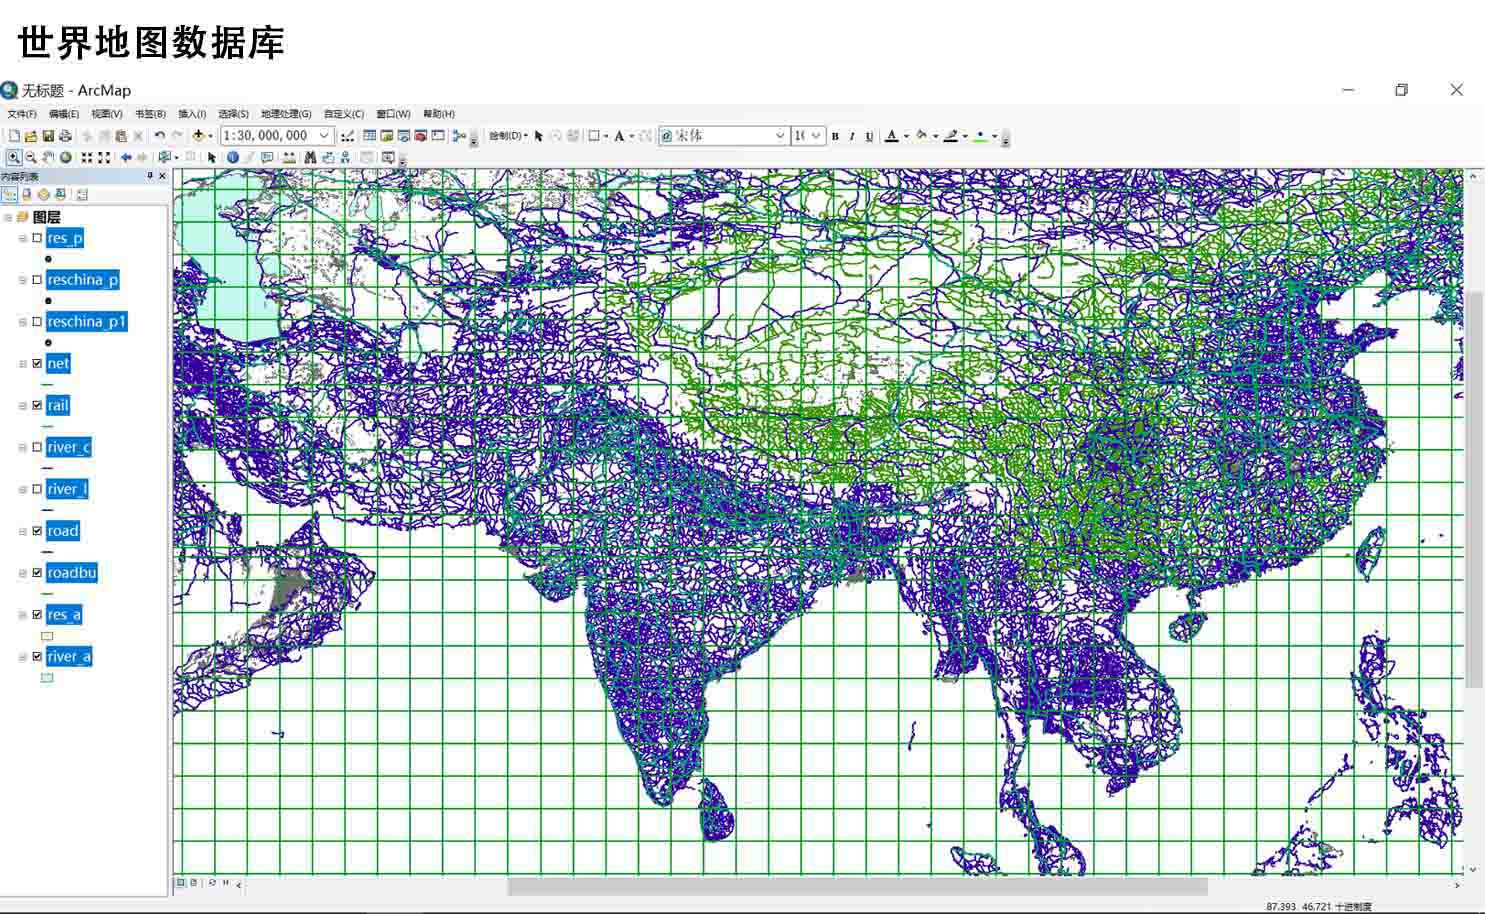Click the Add Data button
Screen dimensions: 1485x914
[199, 136]
